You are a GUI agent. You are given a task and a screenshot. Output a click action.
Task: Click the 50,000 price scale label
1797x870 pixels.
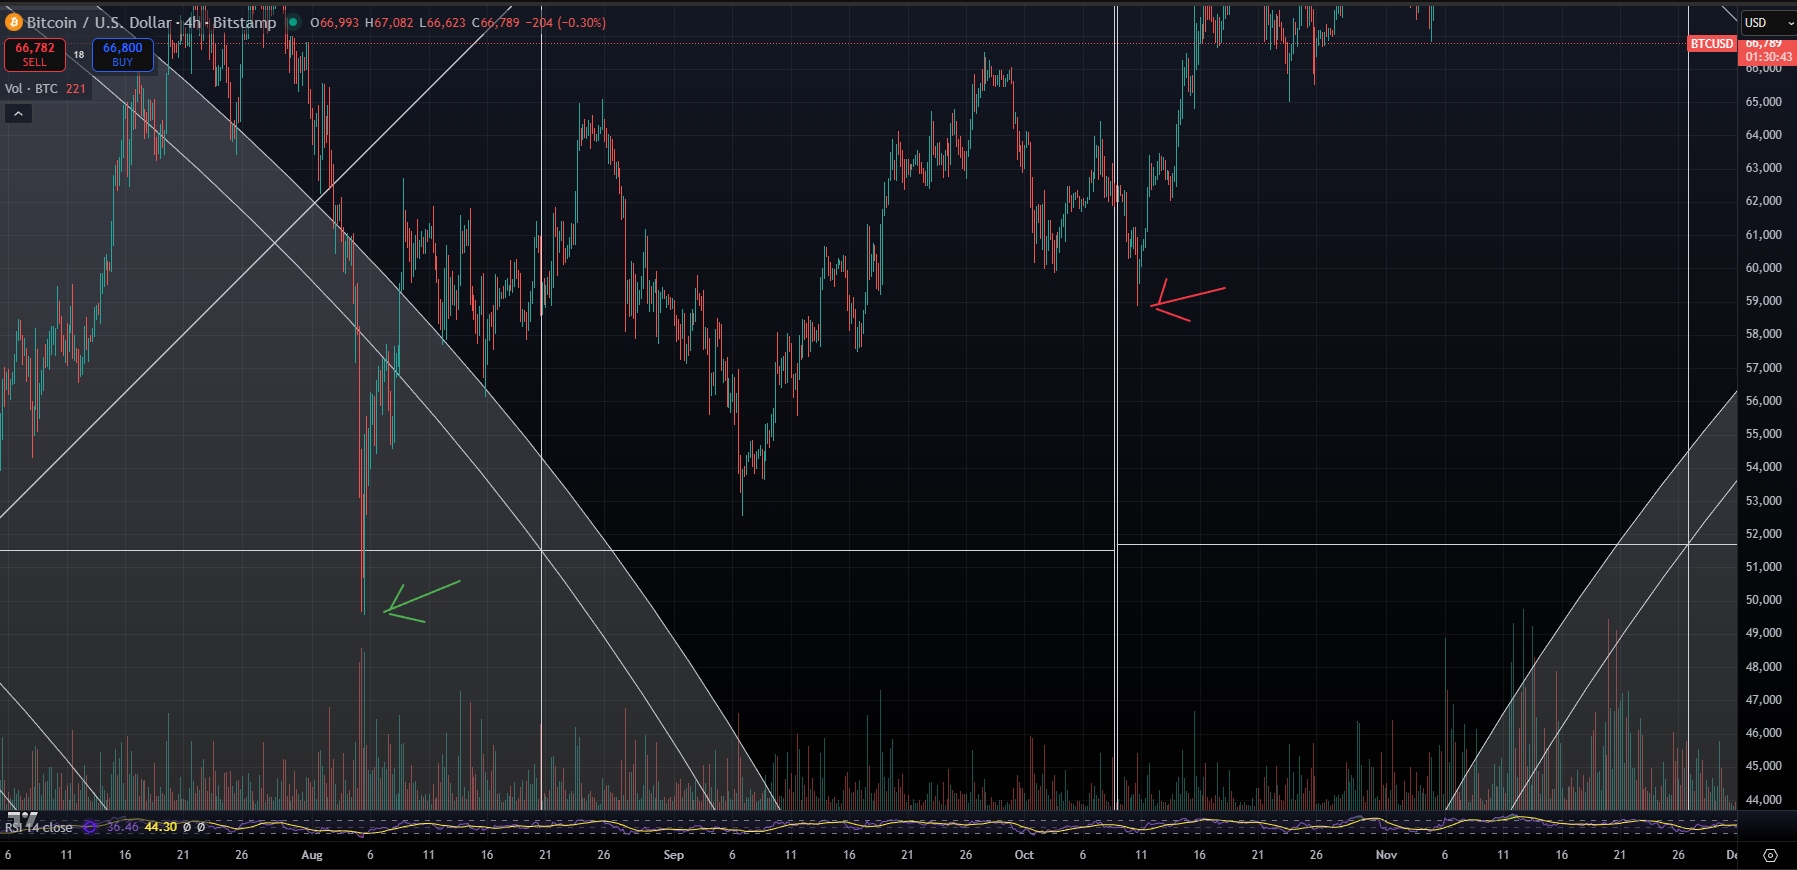[x=1764, y=600]
